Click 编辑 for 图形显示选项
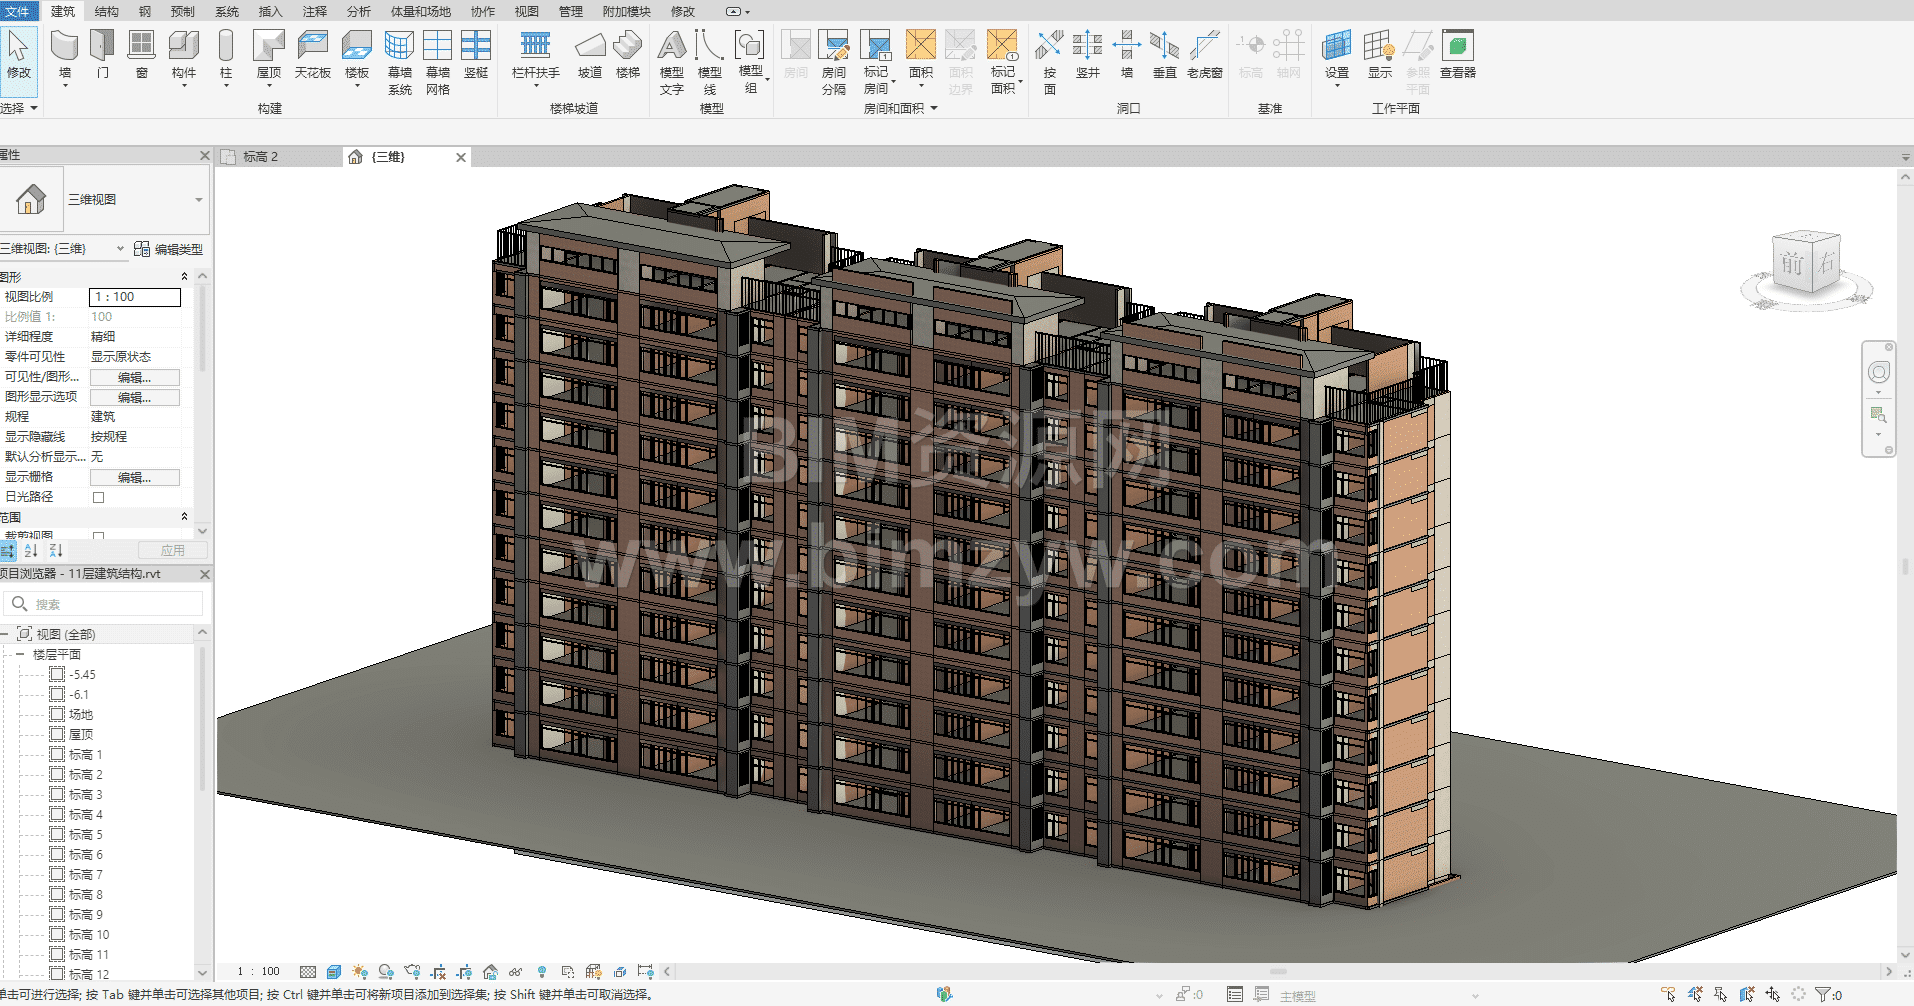 coord(135,397)
